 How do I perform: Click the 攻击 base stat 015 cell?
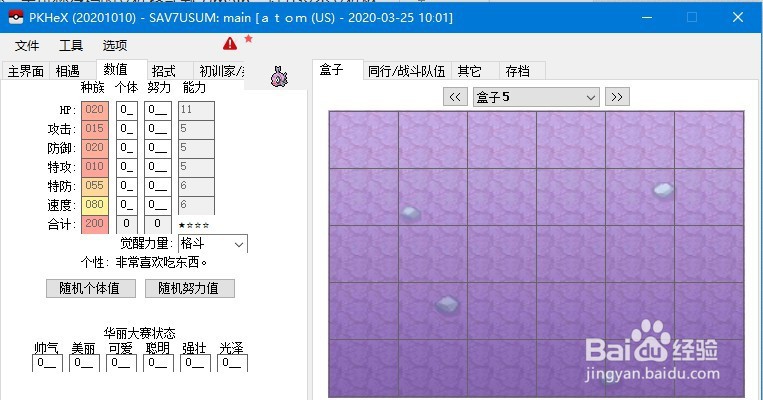point(95,129)
